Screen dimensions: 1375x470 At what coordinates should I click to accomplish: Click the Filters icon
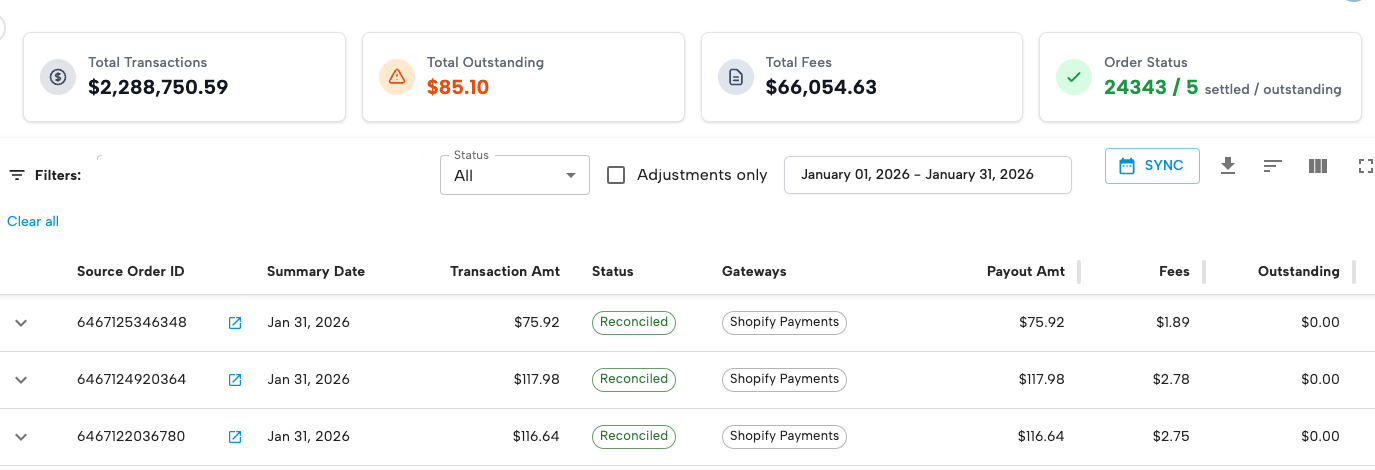pos(17,175)
